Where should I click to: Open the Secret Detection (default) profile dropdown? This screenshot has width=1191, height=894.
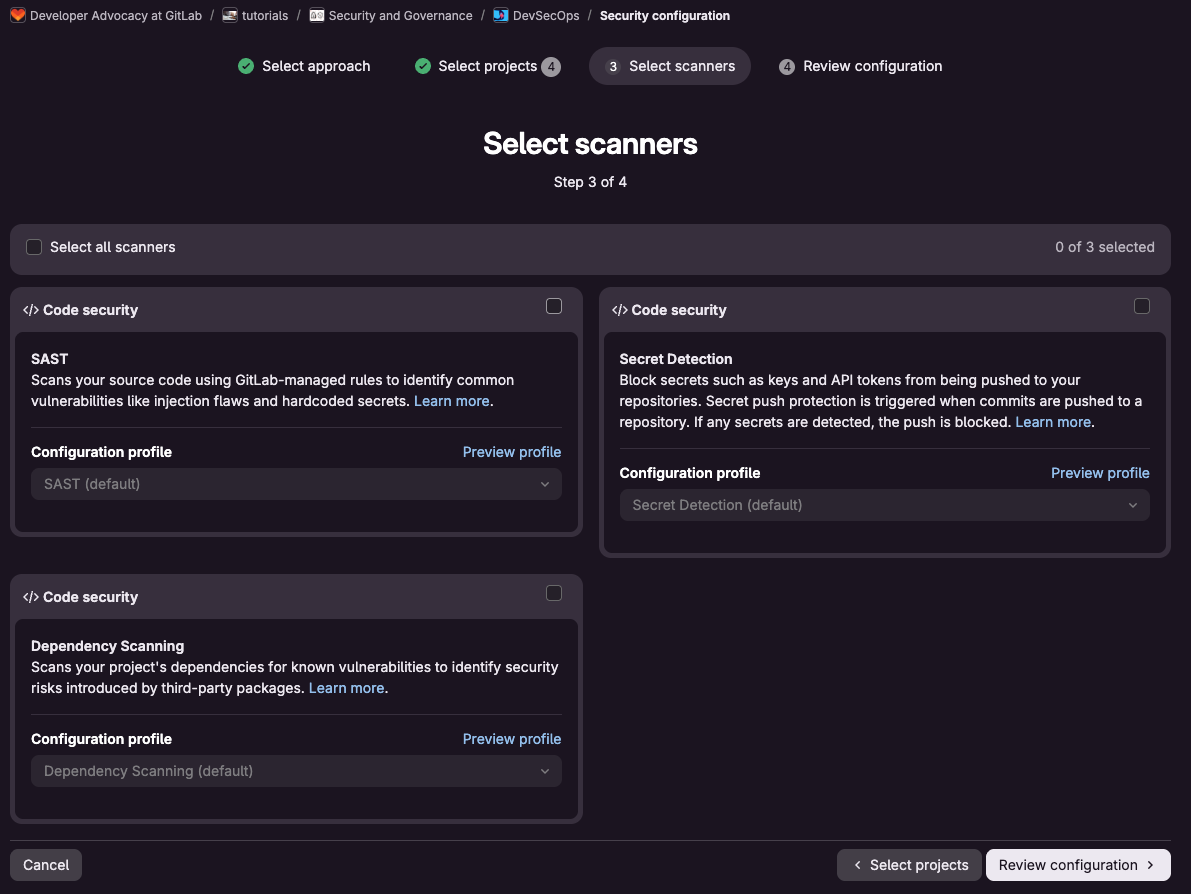coord(884,505)
